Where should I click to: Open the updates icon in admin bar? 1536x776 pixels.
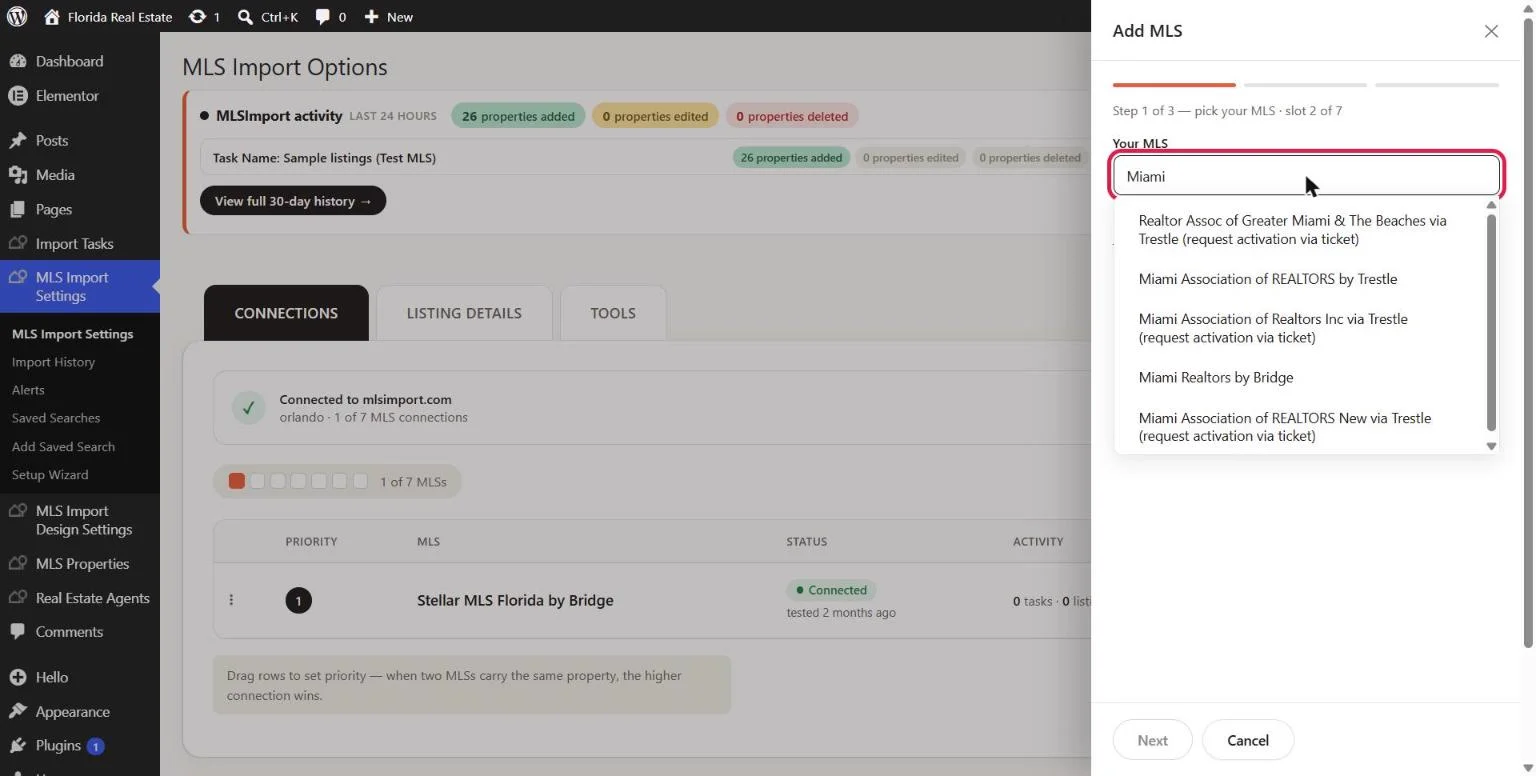[197, 17]
